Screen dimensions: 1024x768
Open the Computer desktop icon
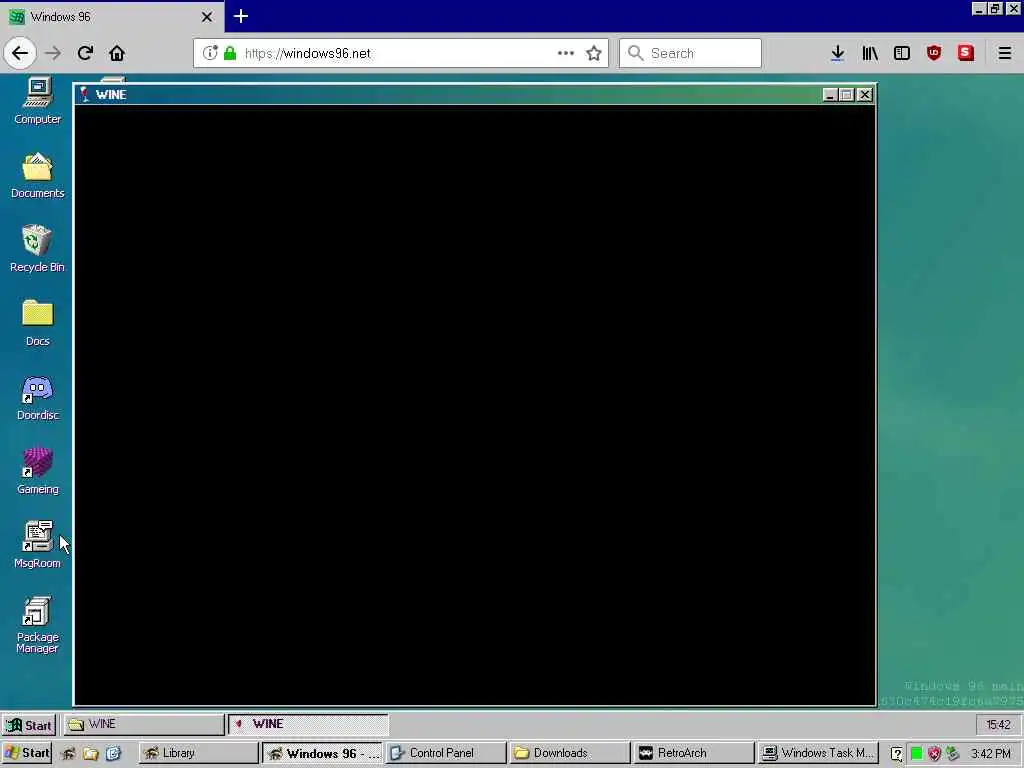[x=37, y=100]
